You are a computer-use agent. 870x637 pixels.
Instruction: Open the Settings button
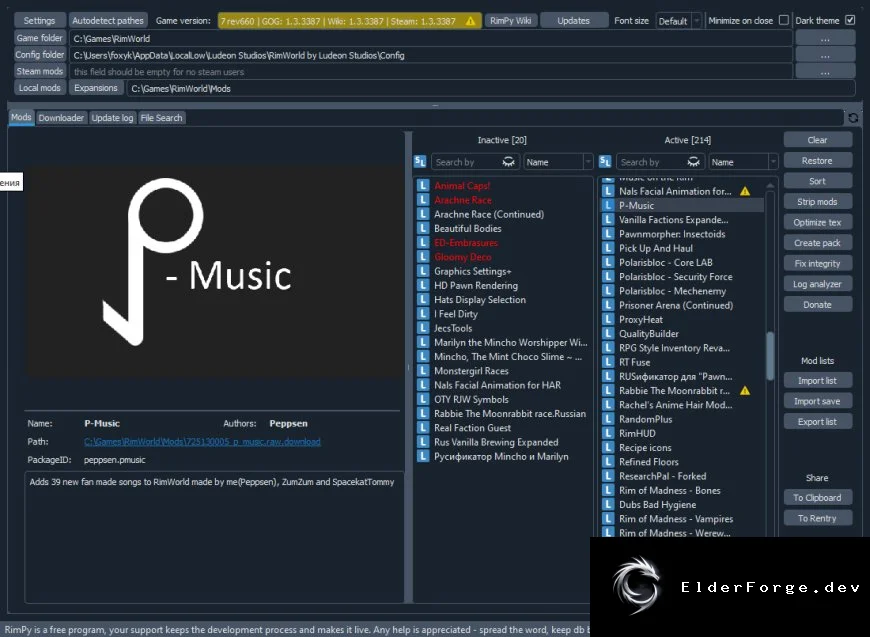(39, 21)
